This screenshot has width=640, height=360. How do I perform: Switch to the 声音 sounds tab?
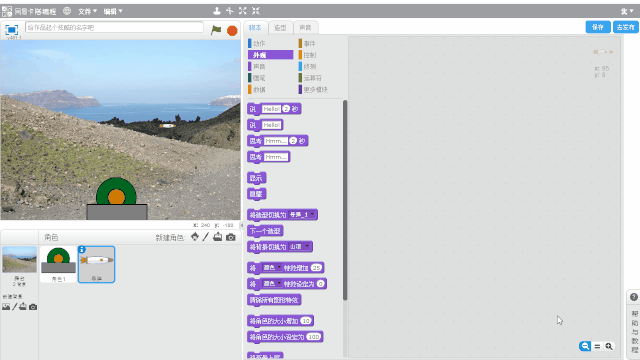pyautogui.click(x=305, y=28)
